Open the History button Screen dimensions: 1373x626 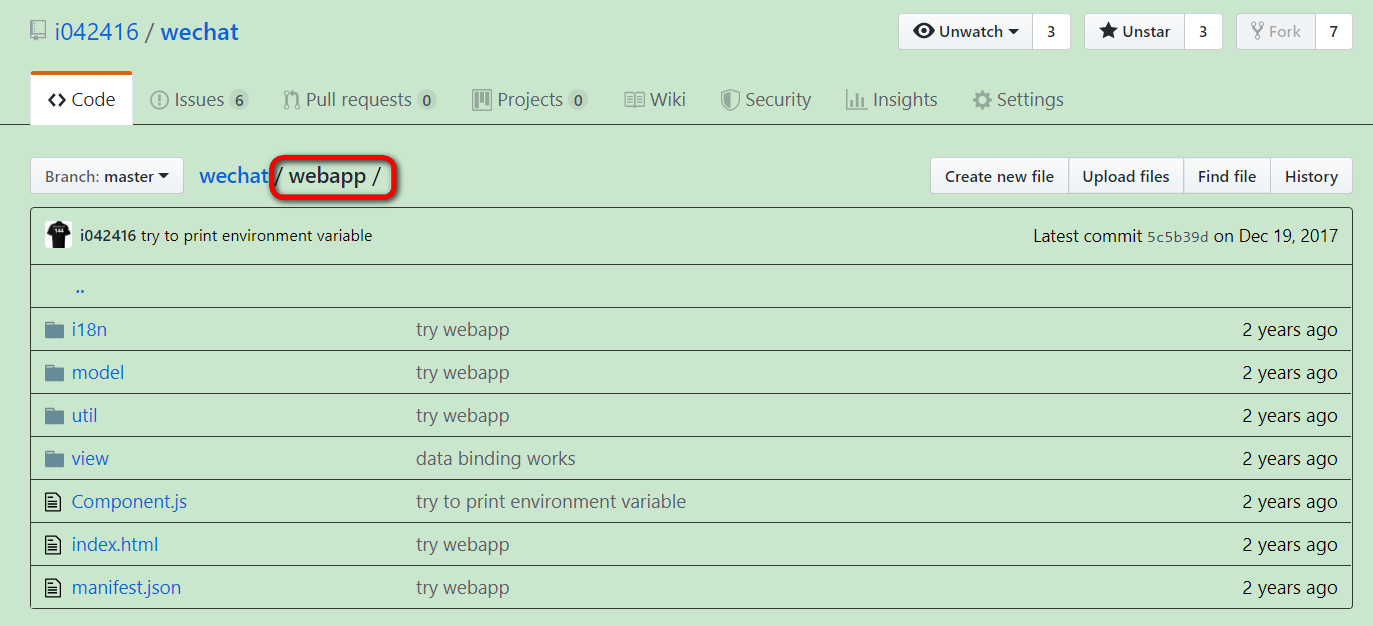(1311, 176)
